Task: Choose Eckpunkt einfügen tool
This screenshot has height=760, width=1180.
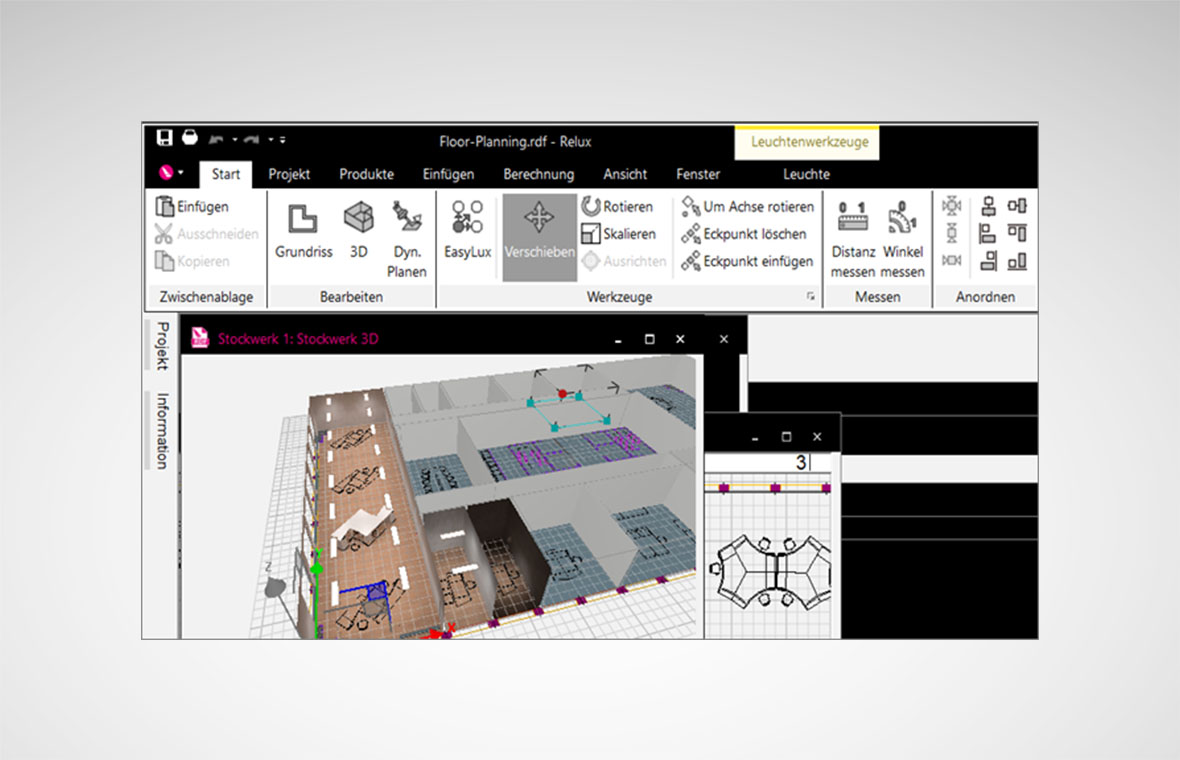Action: (747, 261)
